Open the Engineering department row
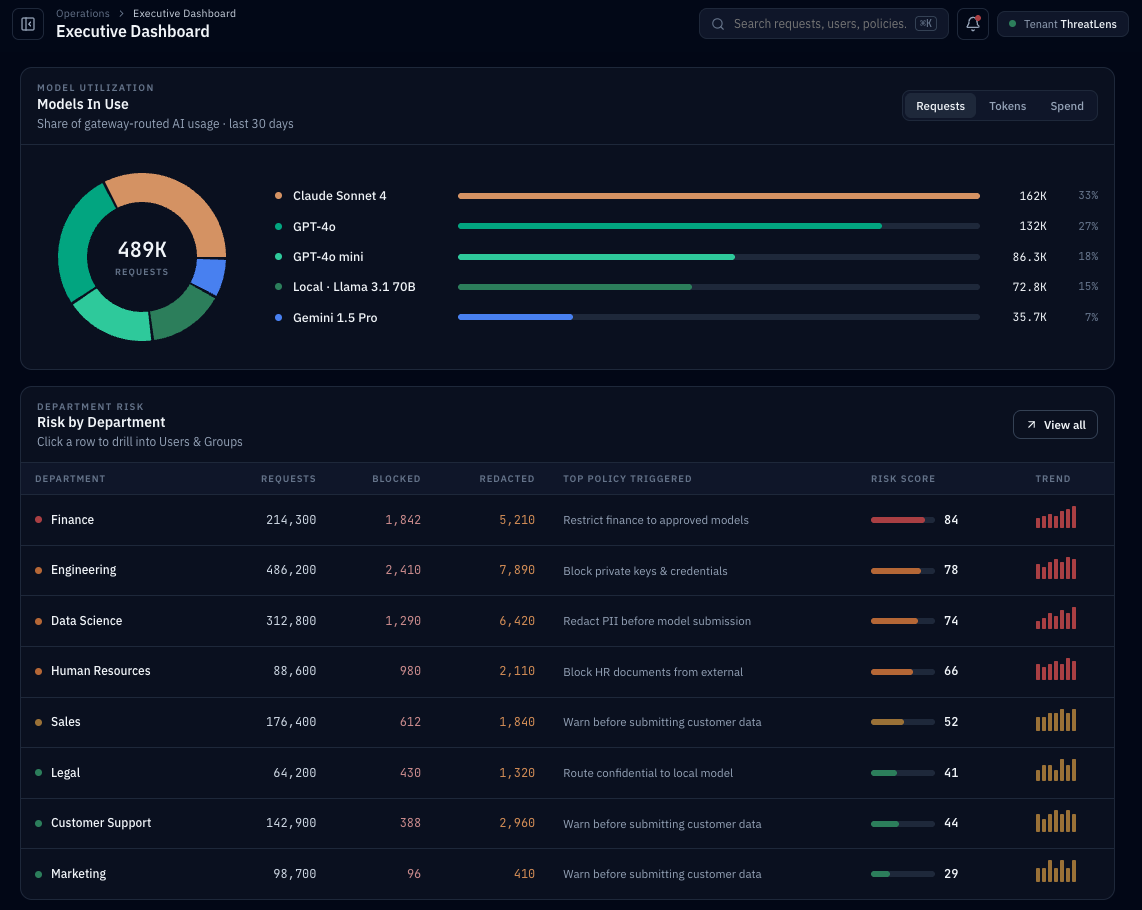The image size is (1142, 910). 567,570
